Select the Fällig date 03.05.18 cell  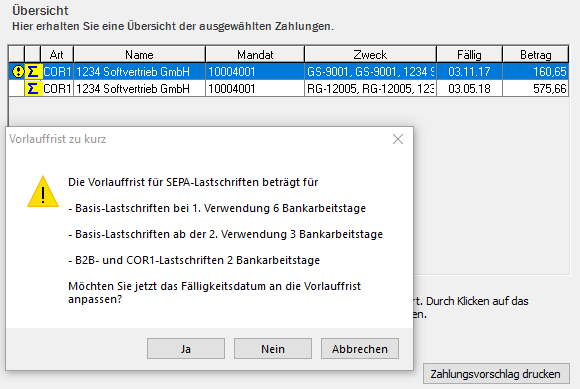coord(469,89)
